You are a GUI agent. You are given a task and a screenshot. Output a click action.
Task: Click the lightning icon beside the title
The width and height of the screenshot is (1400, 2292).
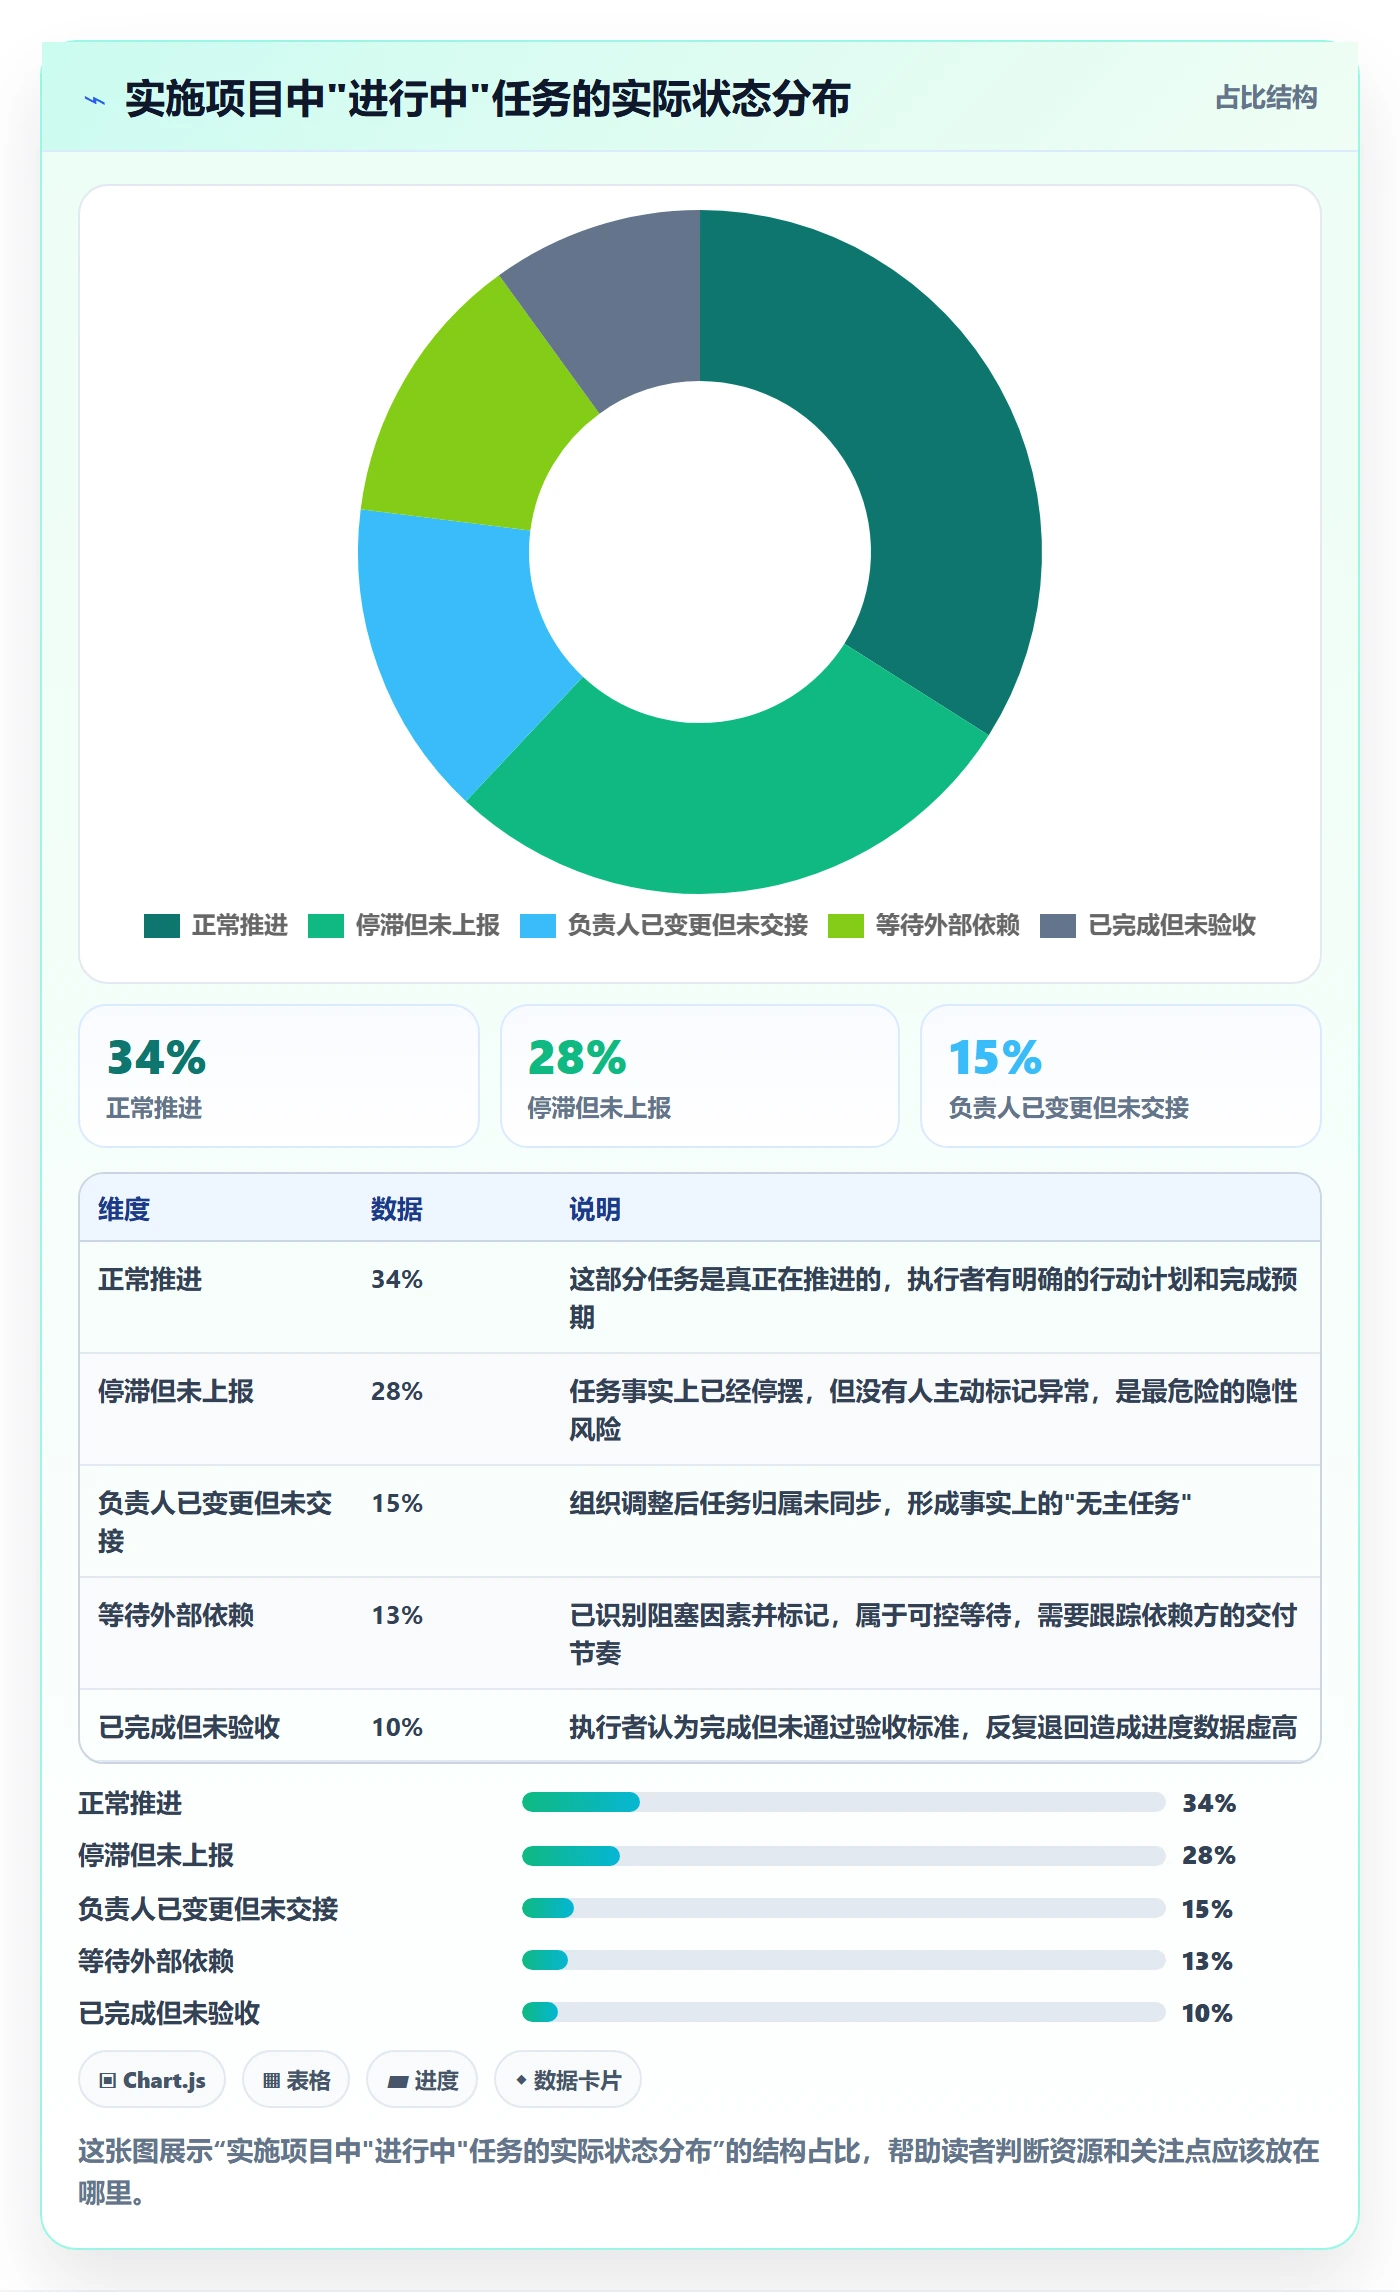(x=95, y=100)
